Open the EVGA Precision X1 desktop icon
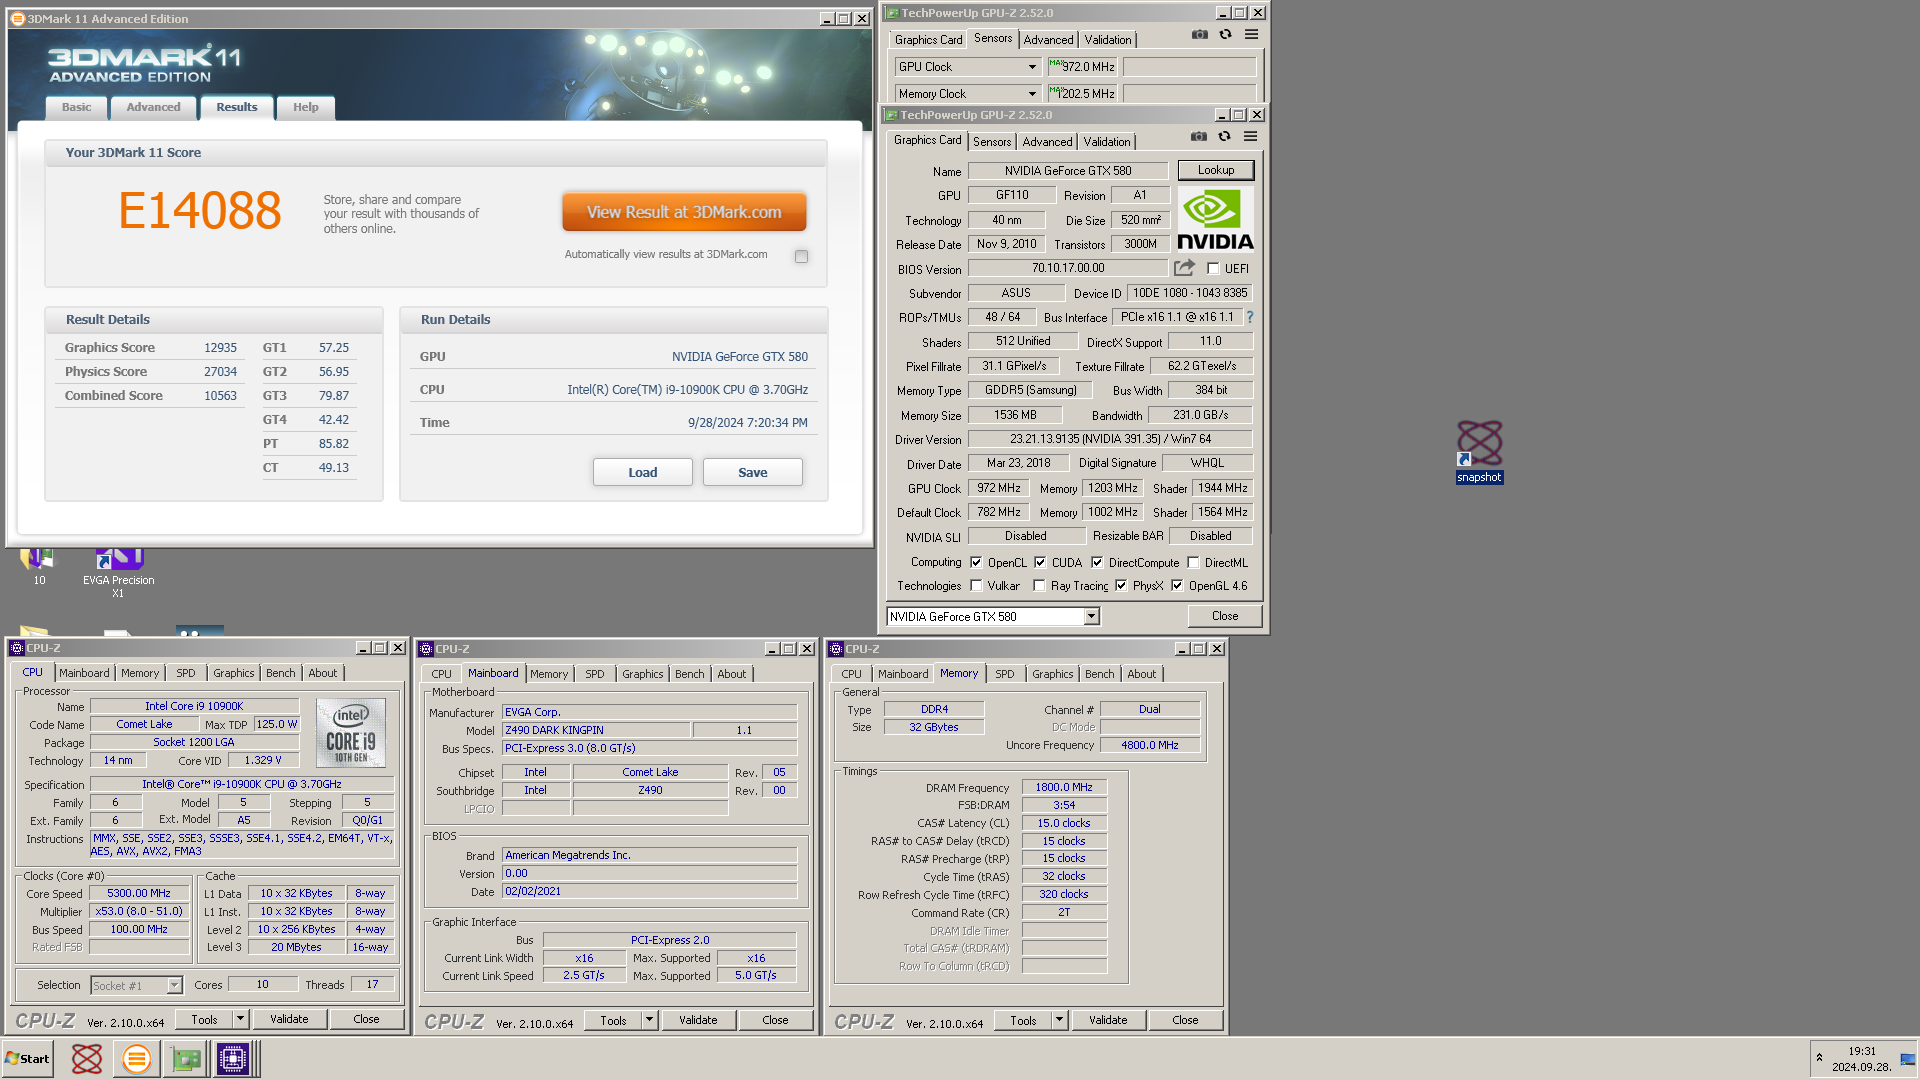This screenshot has width=1920, height=1080. point(118,572)
